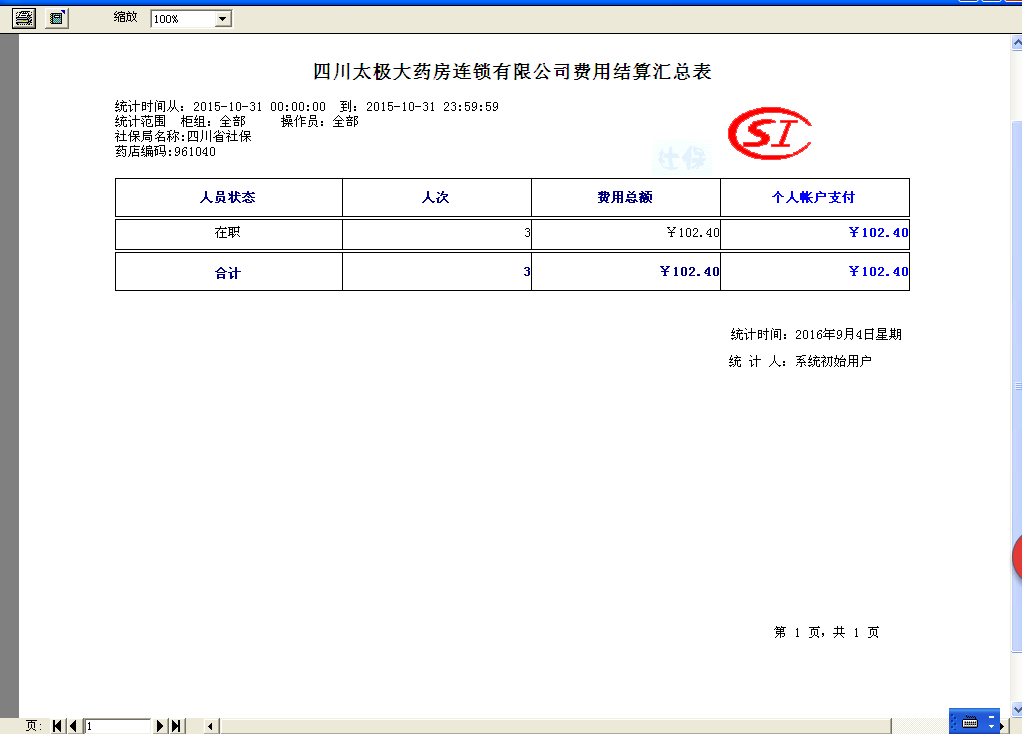This screenshot has height=734, width=1022.
Task: Click the vertical scrollbar up arrow
Action: click(1016, 43)
